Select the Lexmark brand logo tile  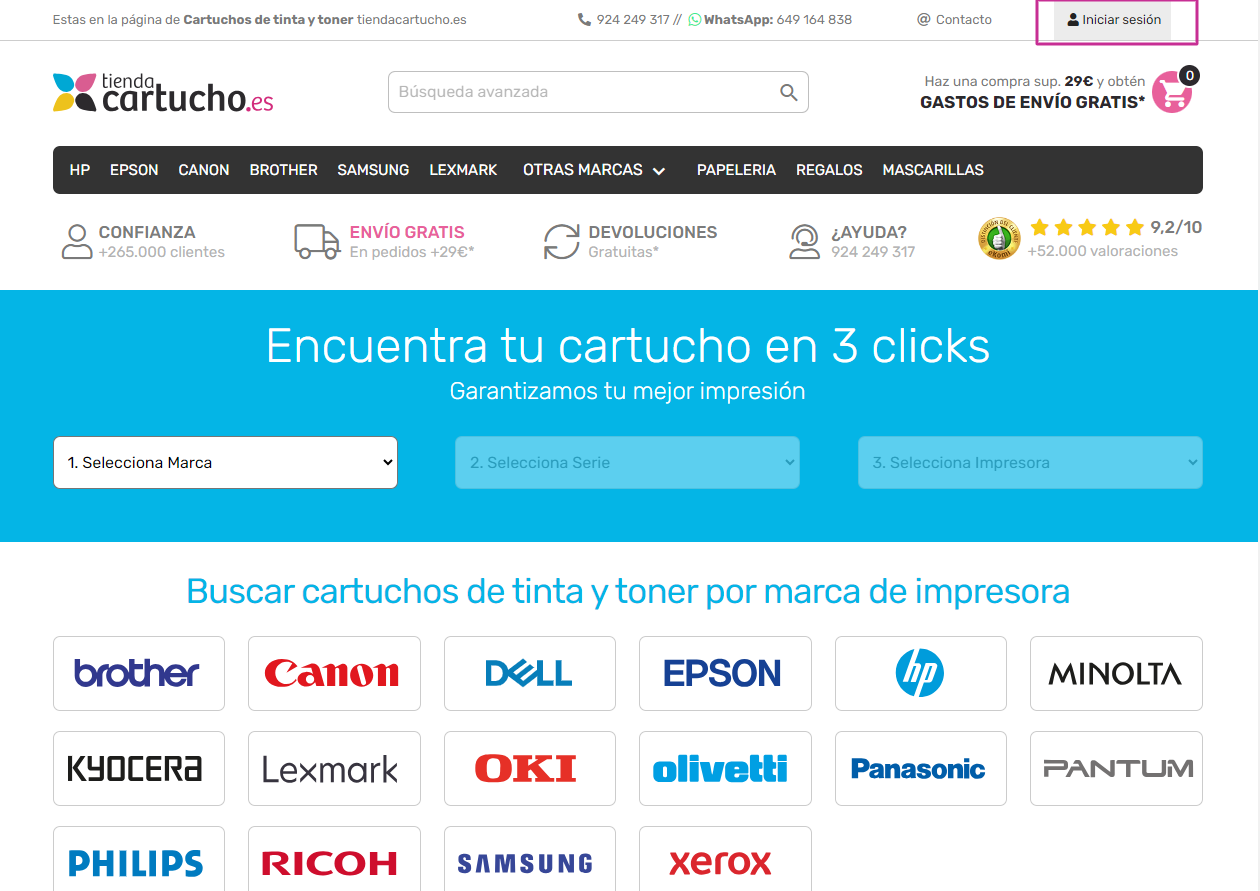pyautogui.click(x=334, y=768)
